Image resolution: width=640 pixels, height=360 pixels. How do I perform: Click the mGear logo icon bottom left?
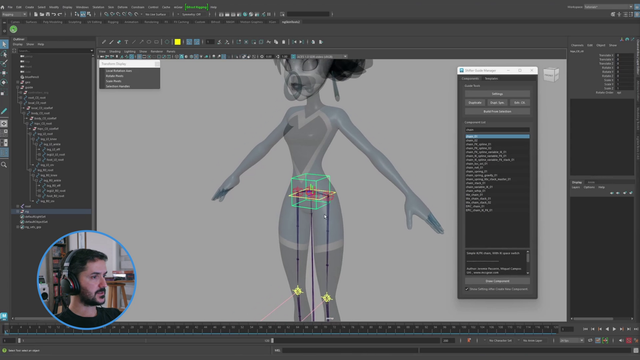[4, 316]
